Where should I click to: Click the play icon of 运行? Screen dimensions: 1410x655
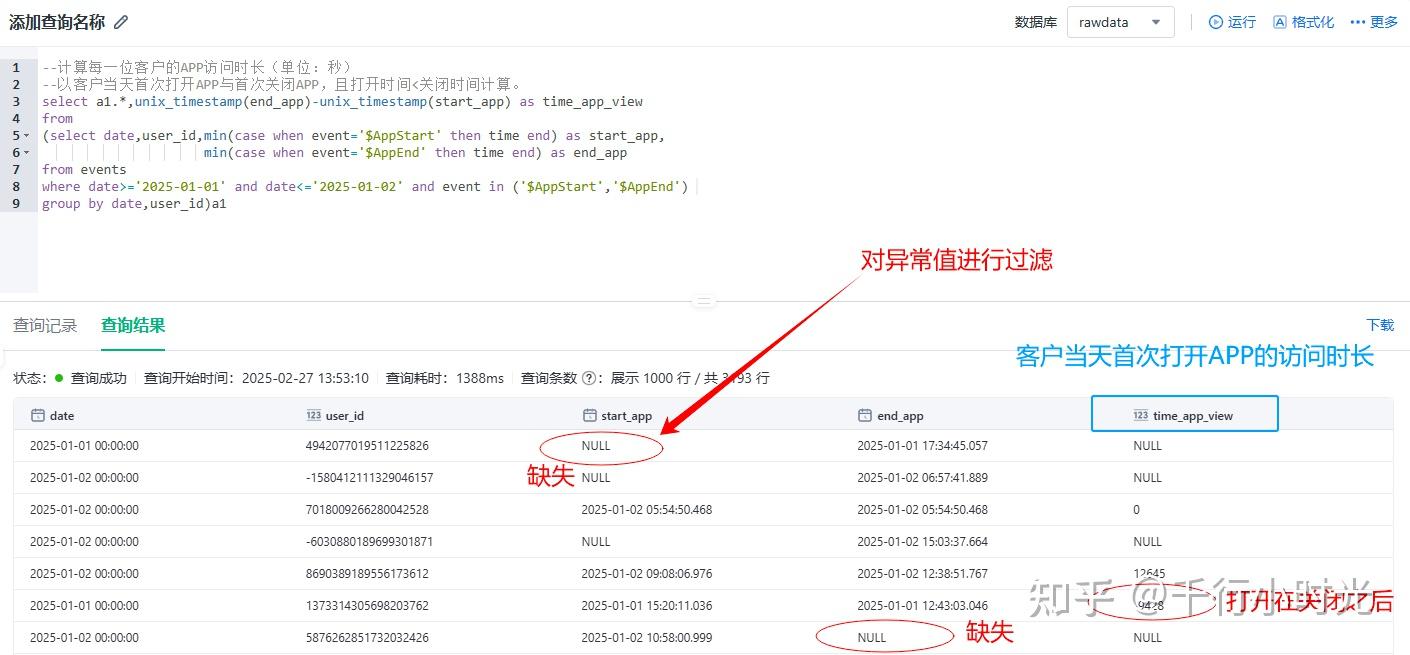pos(1216,22)
